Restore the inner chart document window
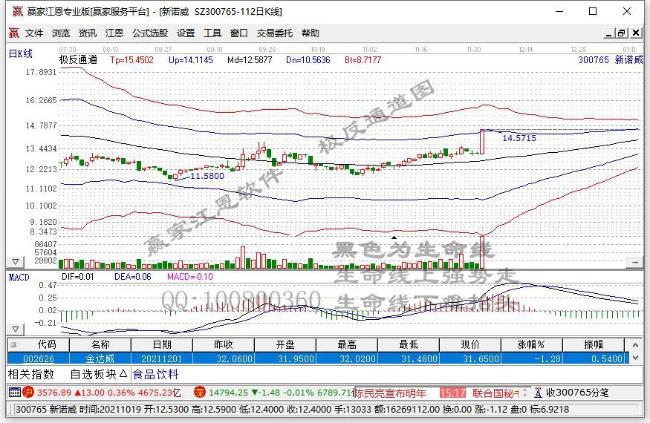 coord(622,33)
